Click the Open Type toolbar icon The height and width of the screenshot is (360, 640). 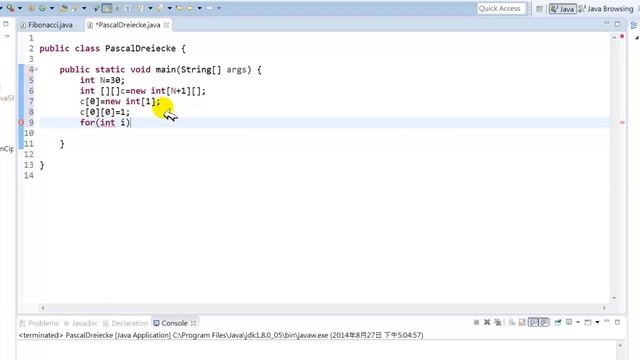(63, 8)
